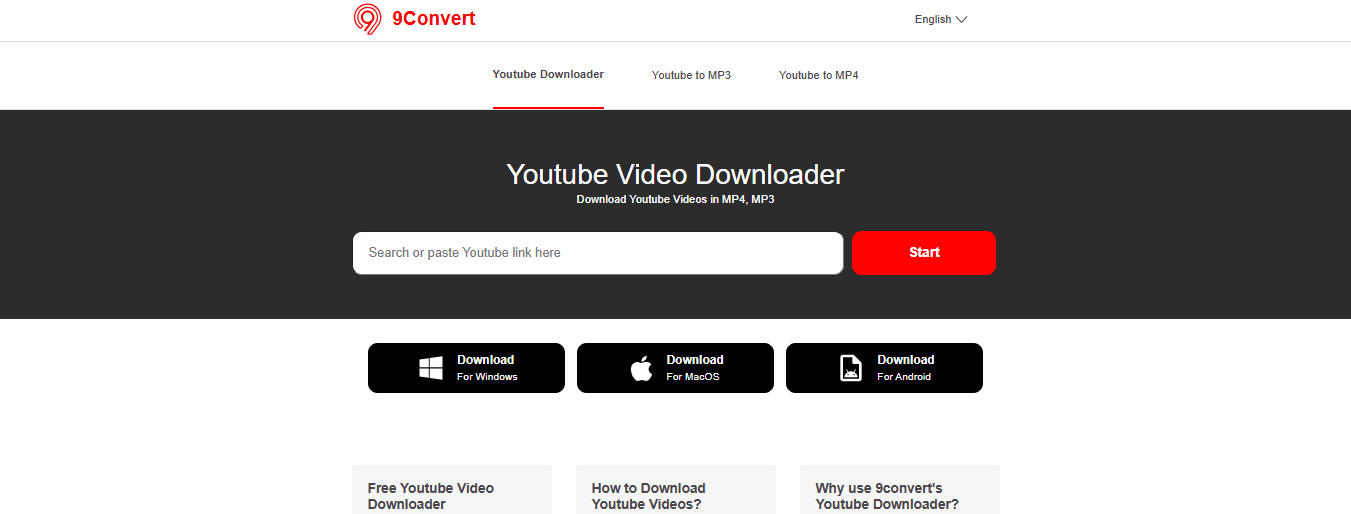This screenshot has width=1351, height=514.
Task: Click the red Start button
Action: coord(924,253)
